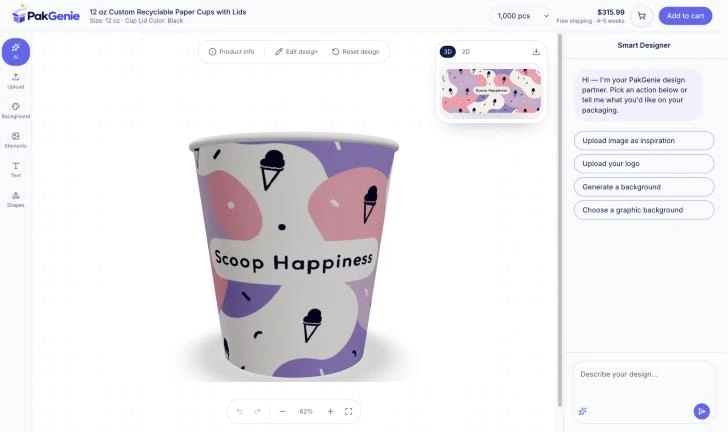
Task: Click the 62% zoom level value
Action: click(x=306, y=412)
